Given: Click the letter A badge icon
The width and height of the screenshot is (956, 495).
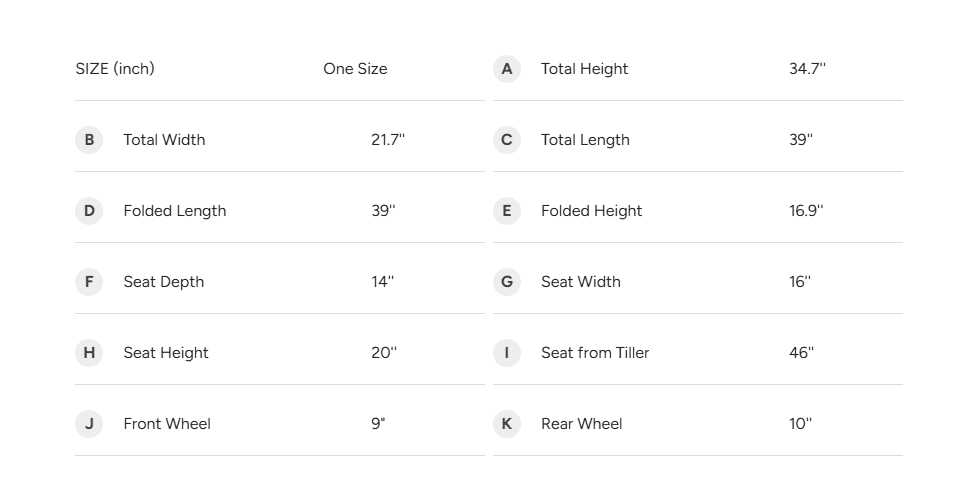Looking at the screenshot, I should pyautogui.click(x=506, y=69).
